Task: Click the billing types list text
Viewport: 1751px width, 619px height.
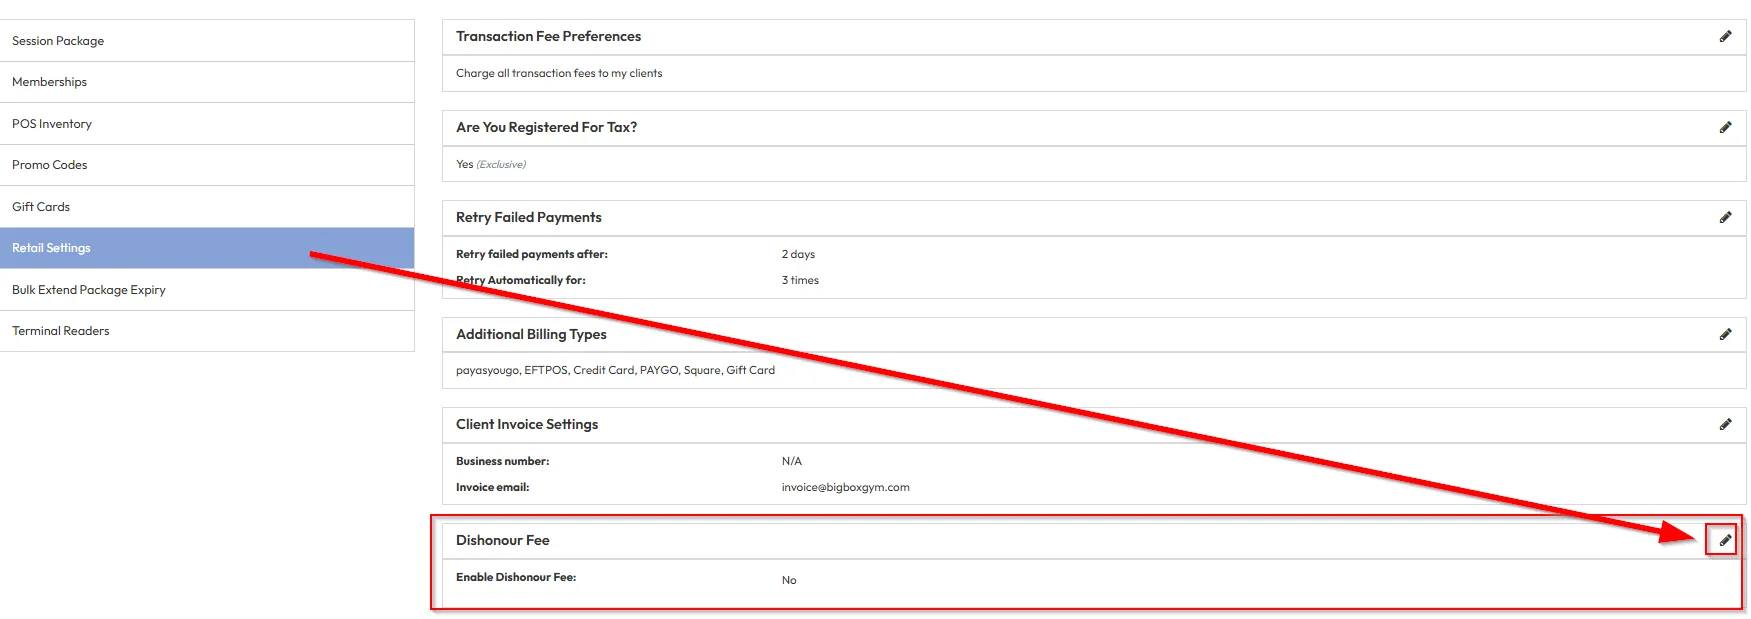Action: point(615,371)
